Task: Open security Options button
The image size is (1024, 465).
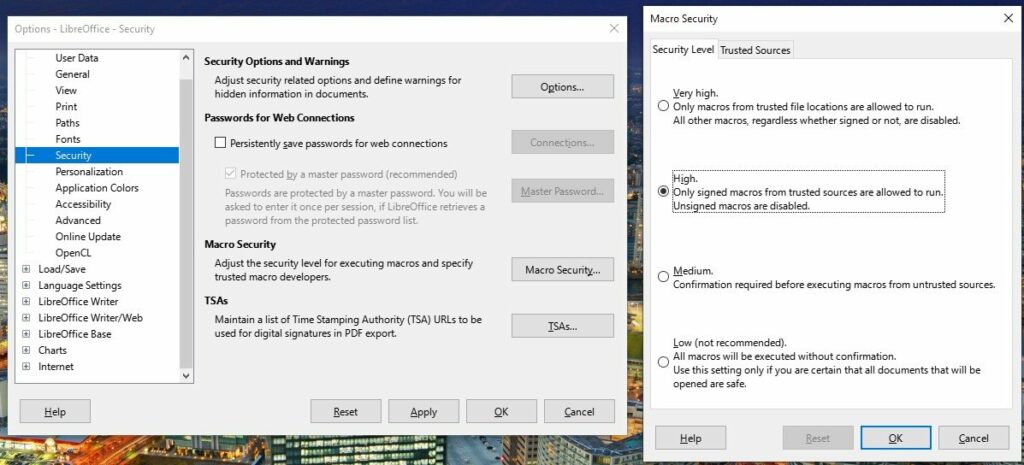Action: 562,87
